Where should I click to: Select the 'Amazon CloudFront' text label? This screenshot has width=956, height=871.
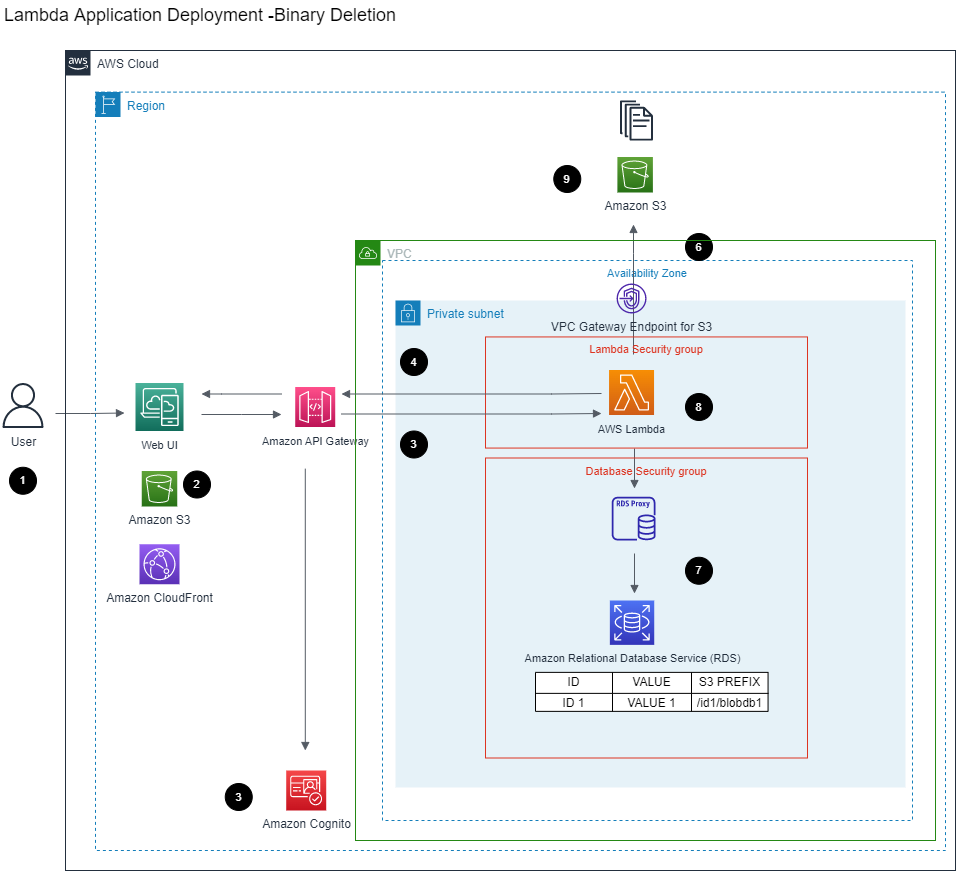pyautogui.click(x=160, y=598)
